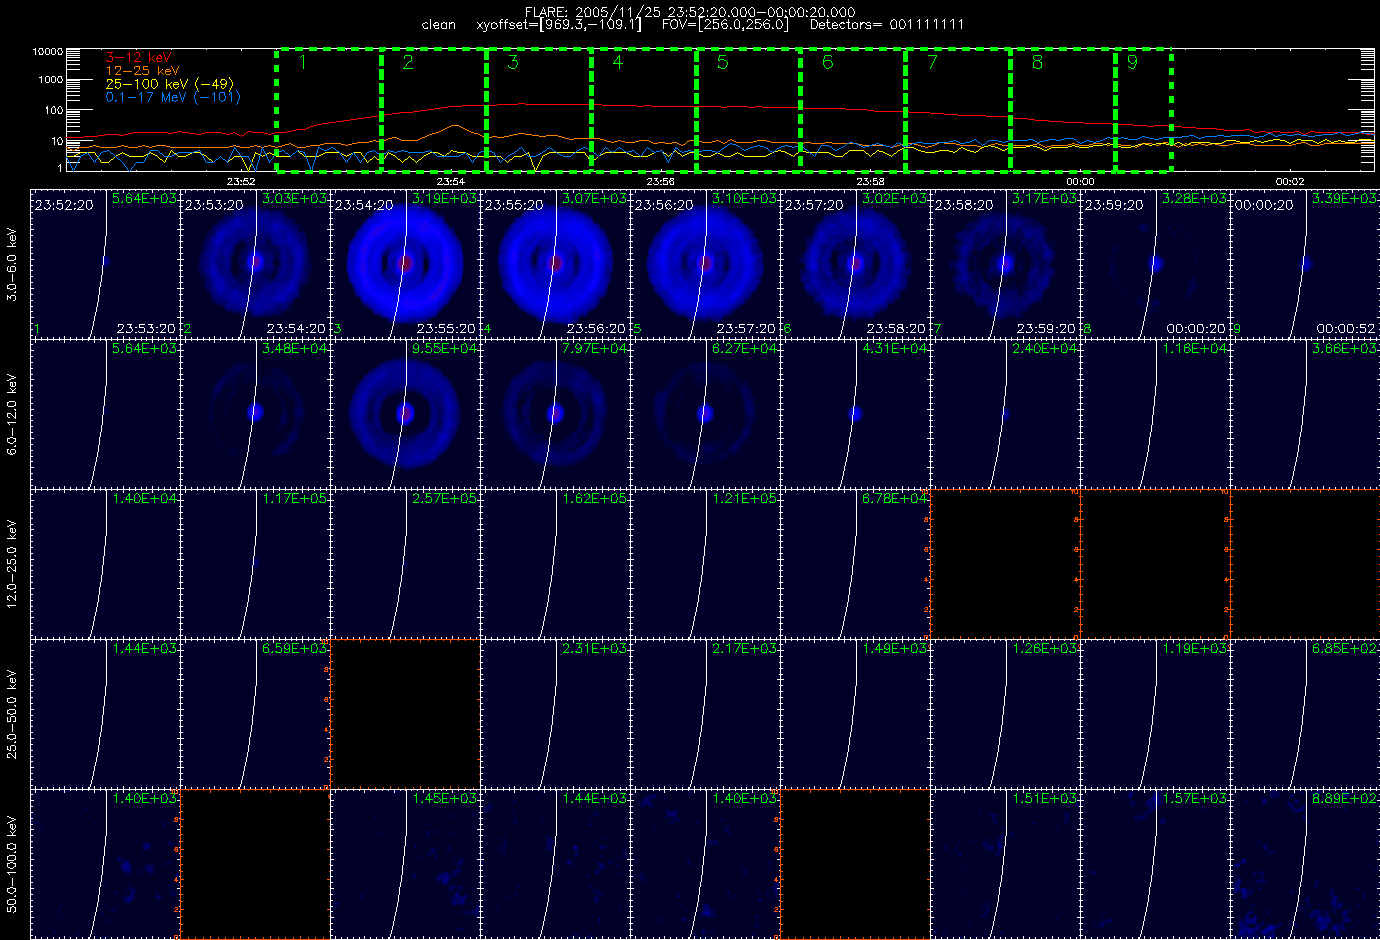Click the '3.28E+03' peak value label
Viewport: 1380px width, 940px height.
(1194, 199)
